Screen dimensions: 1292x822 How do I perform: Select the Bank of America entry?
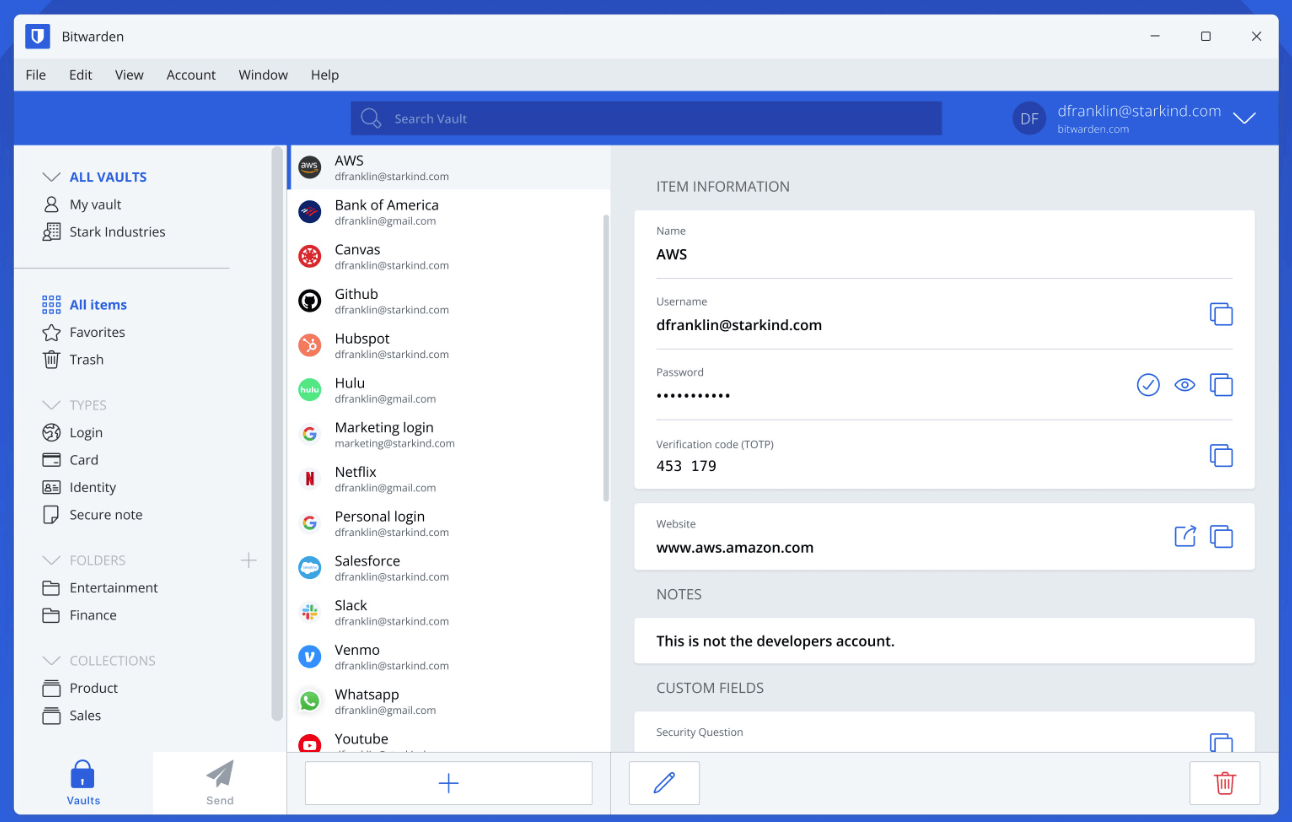(446, 211)
